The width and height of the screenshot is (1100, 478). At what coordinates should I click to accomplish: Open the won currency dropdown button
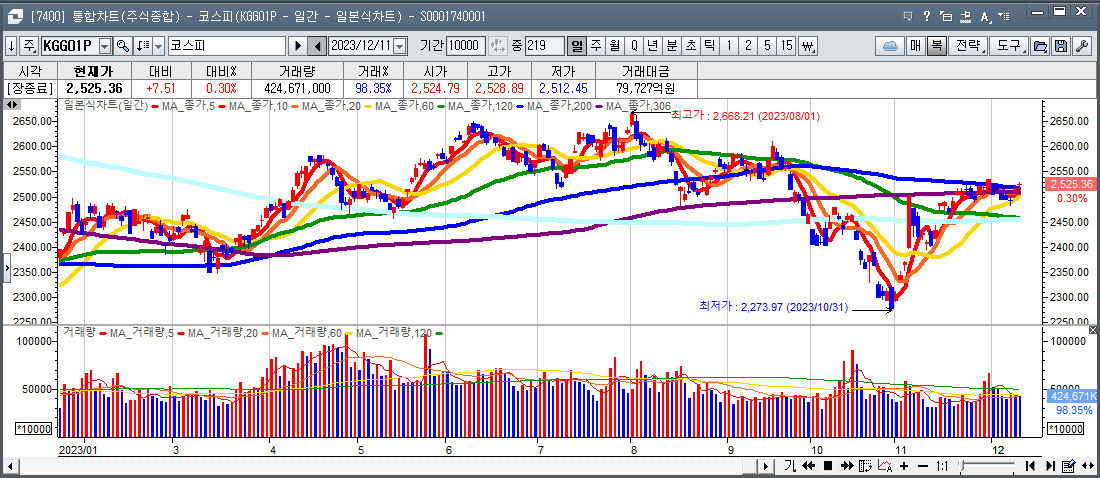pyautogui.click(x=808, y=46)
